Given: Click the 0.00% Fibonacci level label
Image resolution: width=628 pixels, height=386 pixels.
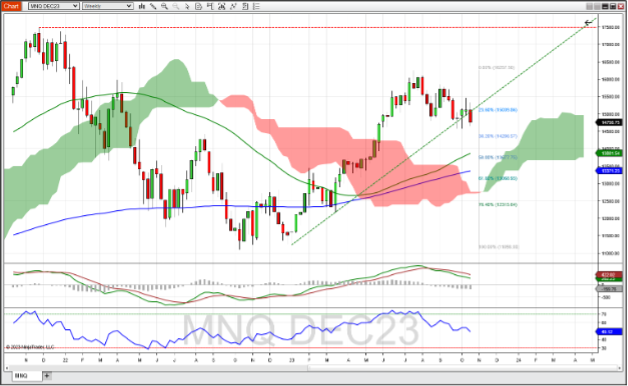Looking at the screenshot, I should [x=497, y=68].
